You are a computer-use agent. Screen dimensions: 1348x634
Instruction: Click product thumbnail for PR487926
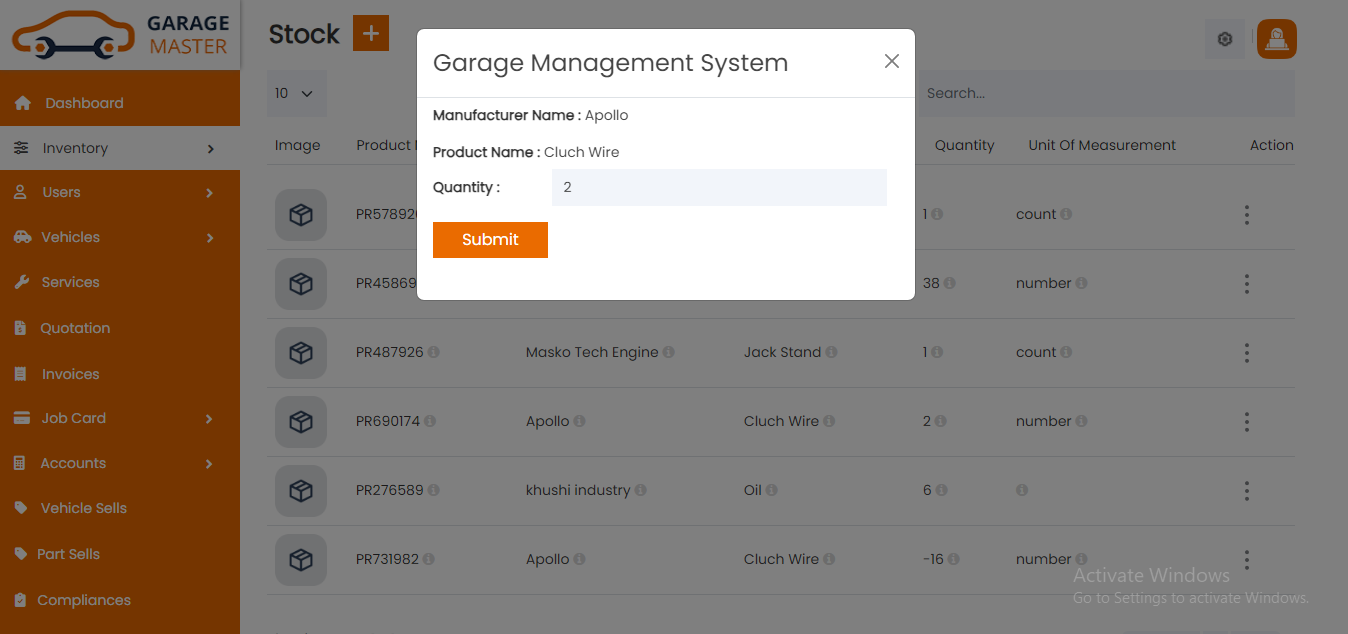pos(301,353)
